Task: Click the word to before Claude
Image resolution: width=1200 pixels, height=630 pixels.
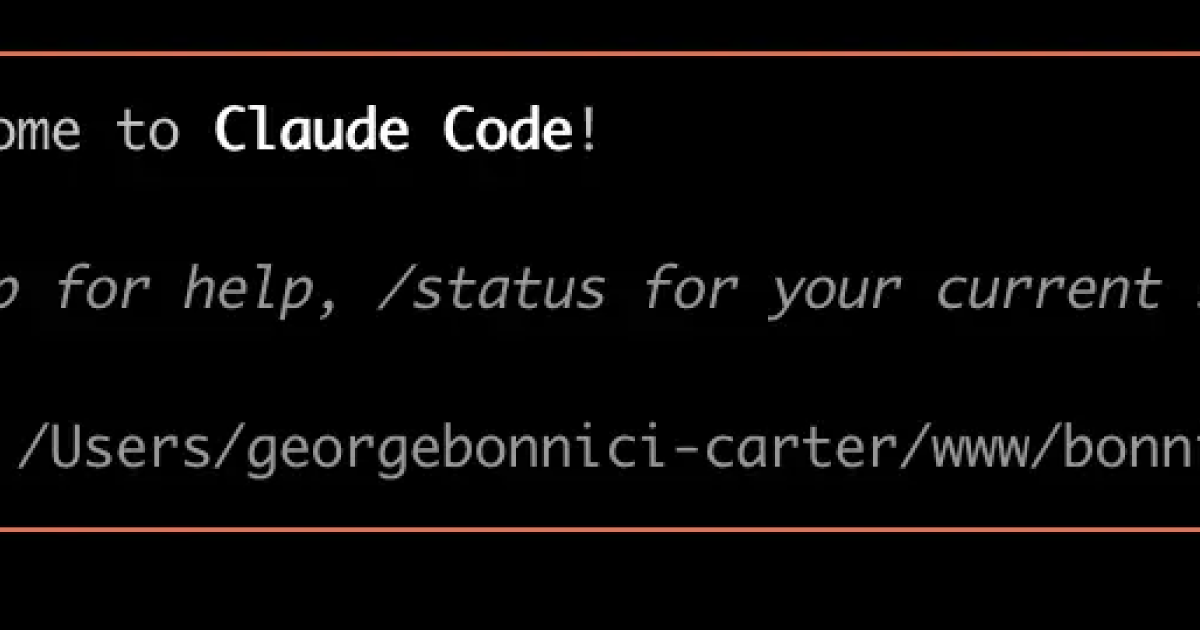Action: (148, 132)
